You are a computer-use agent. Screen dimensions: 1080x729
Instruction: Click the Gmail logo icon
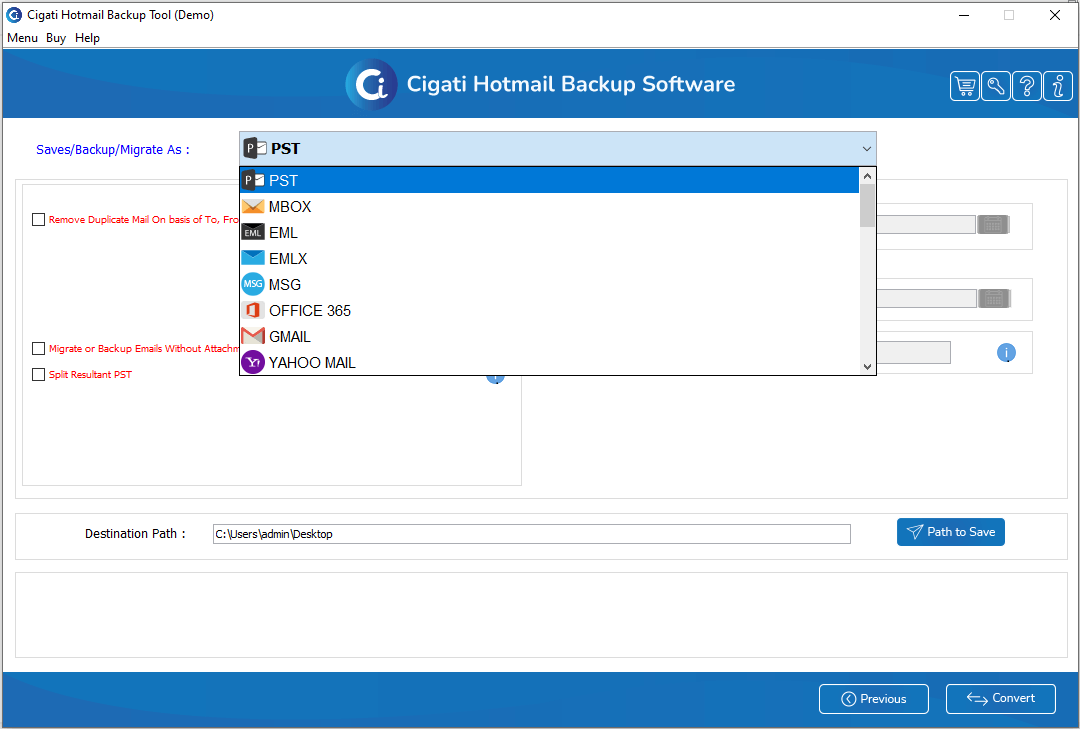(x=253, y=336)
